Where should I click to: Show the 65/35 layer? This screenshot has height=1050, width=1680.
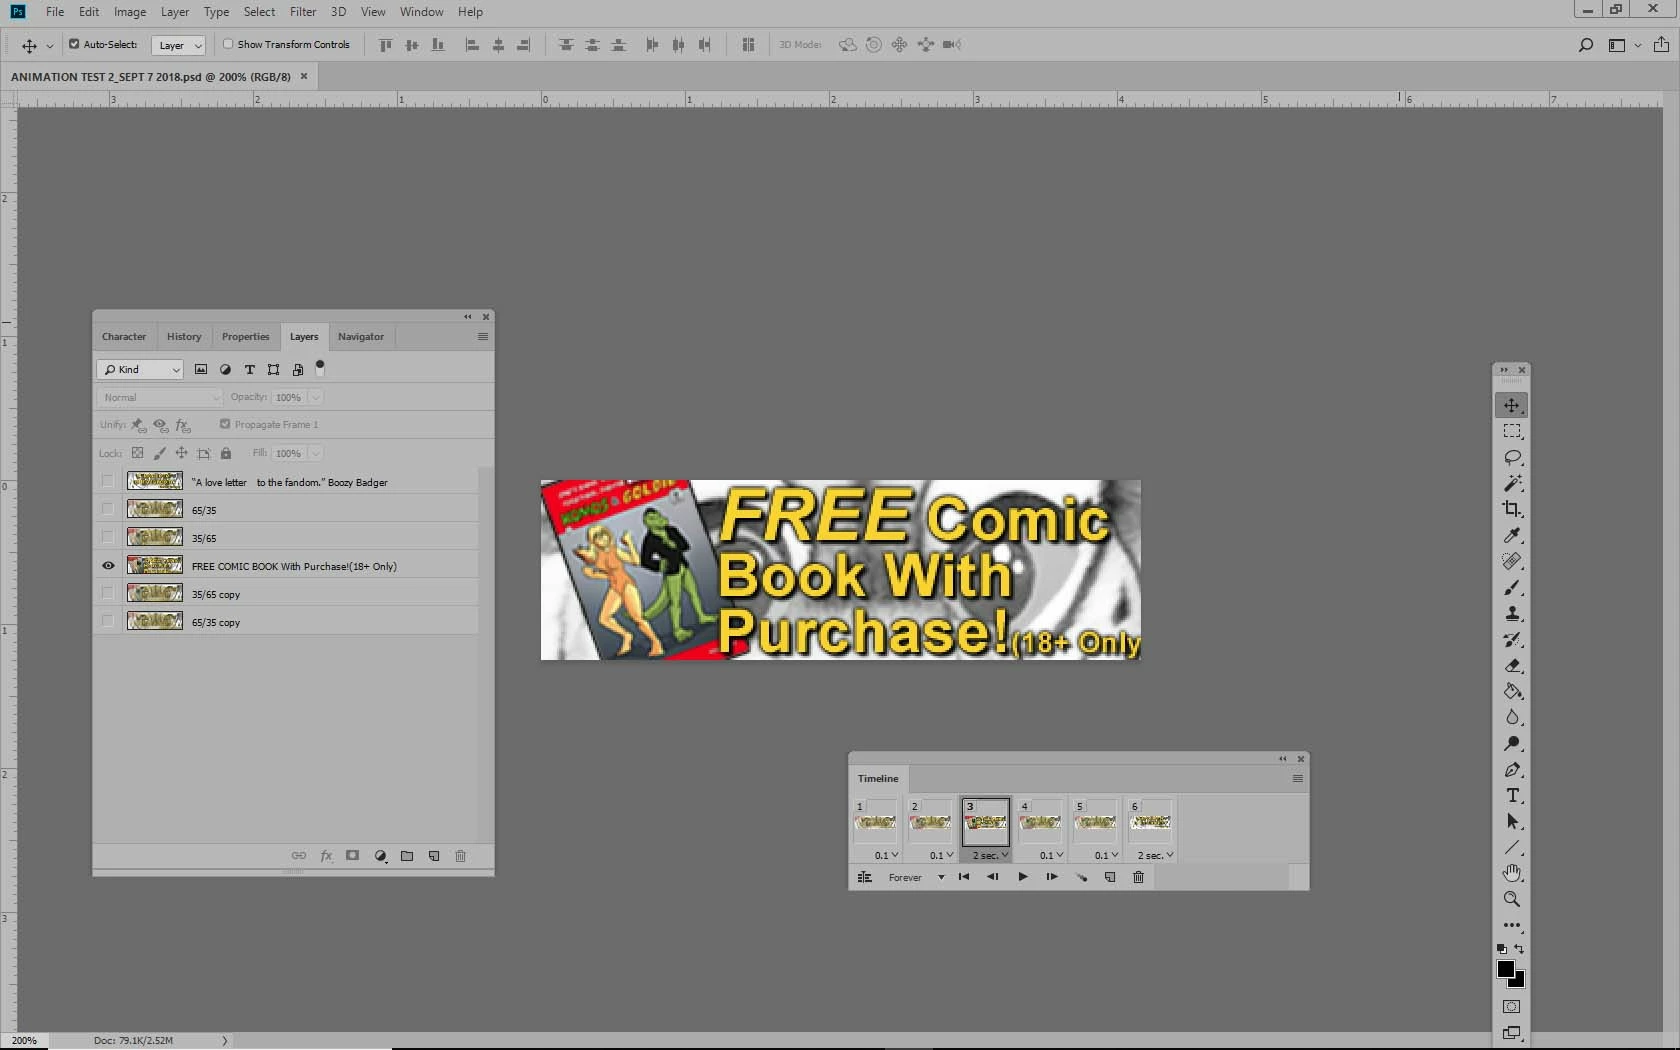point(108,509)
